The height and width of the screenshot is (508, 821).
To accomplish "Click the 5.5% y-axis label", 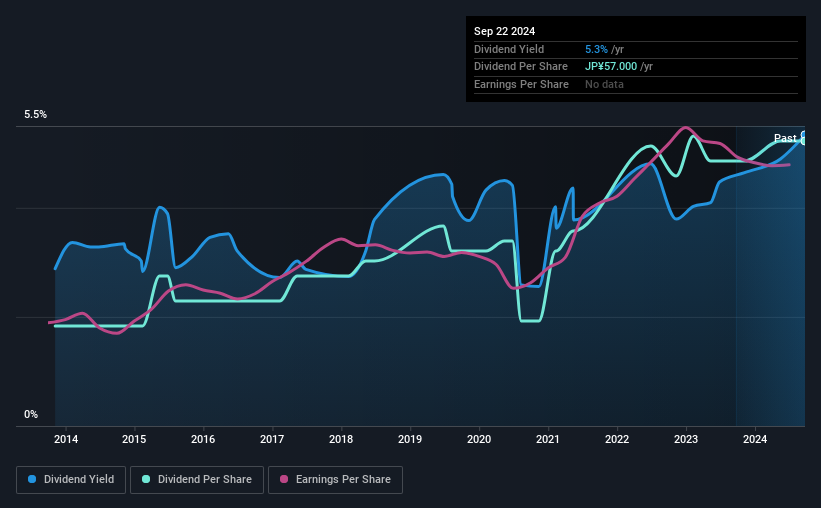I will [x=35, y=114].
